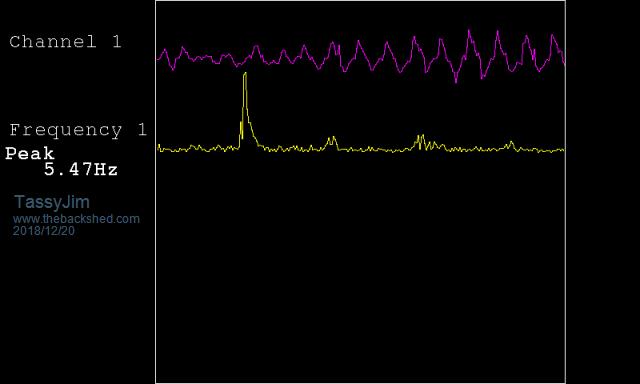Image resolution: width=640 pixels, height=384 pixels.
Task: Click the small spike beside main yellow peak
Action: tap(241, 130)
